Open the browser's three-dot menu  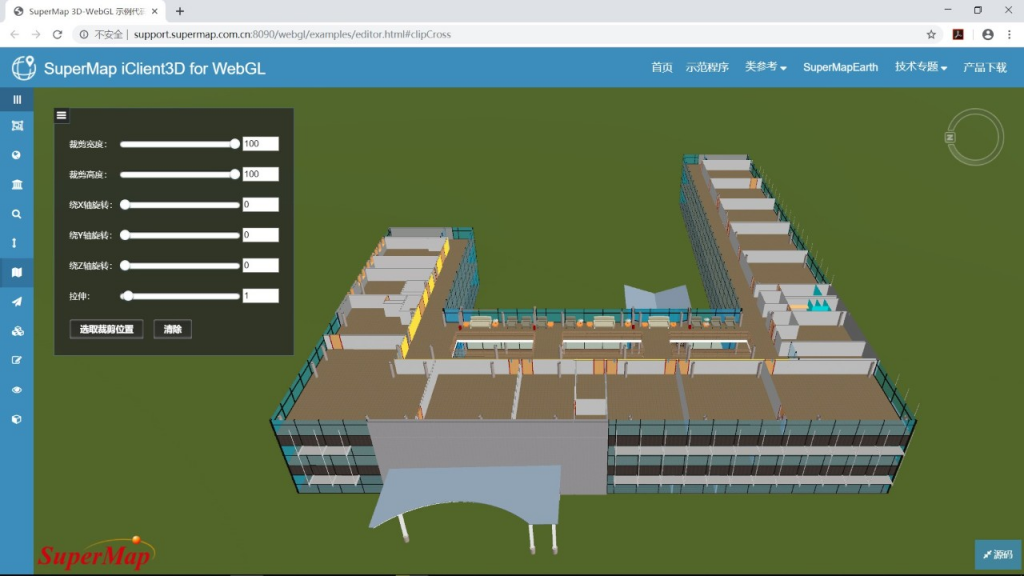tap(1010, 35)
